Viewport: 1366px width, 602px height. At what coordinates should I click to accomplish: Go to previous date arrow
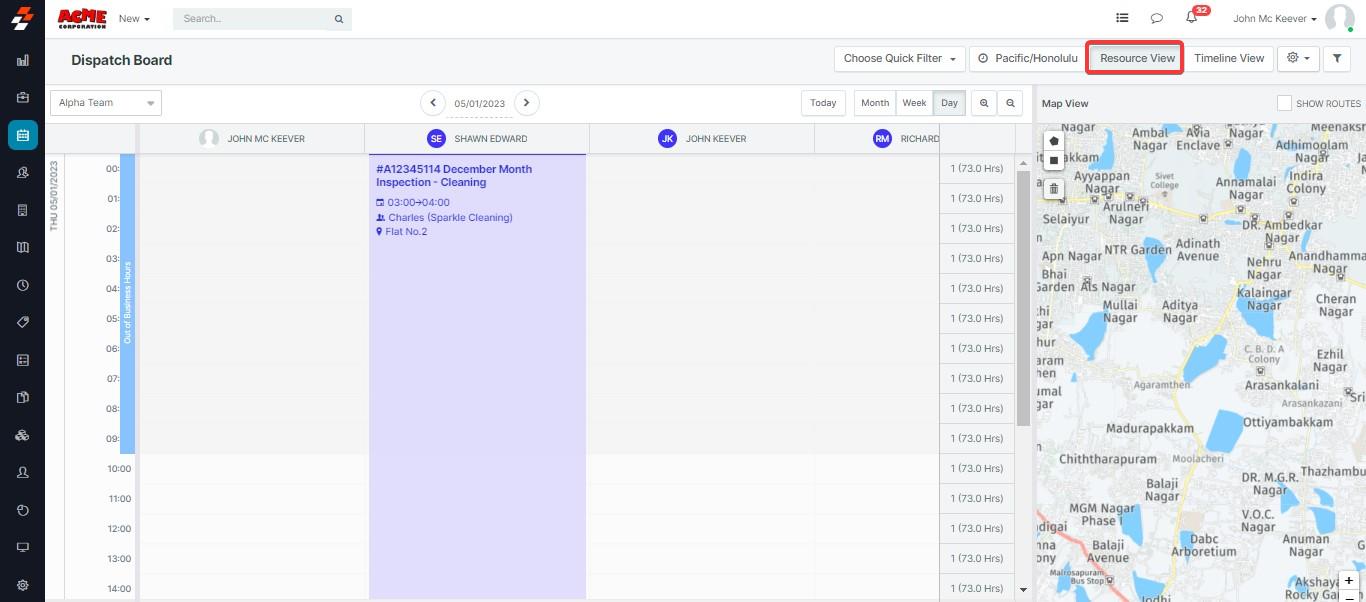point(433,103)
